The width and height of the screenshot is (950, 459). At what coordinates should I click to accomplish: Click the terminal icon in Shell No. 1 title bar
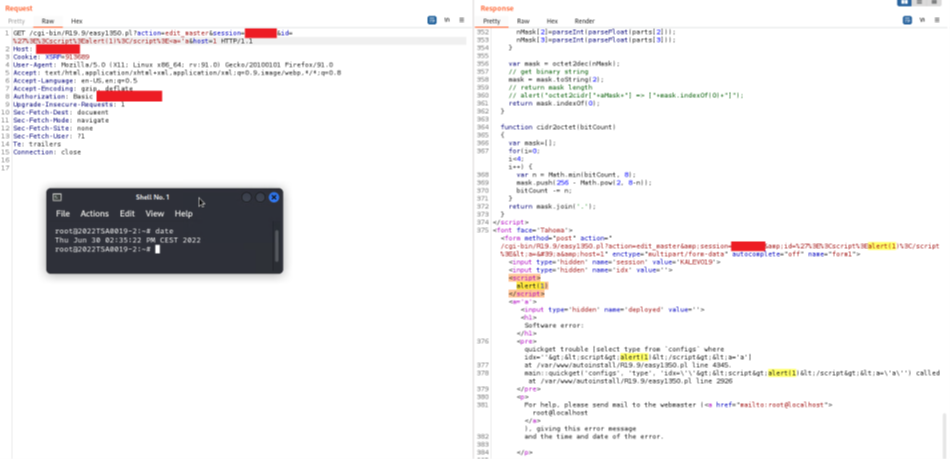57,197
